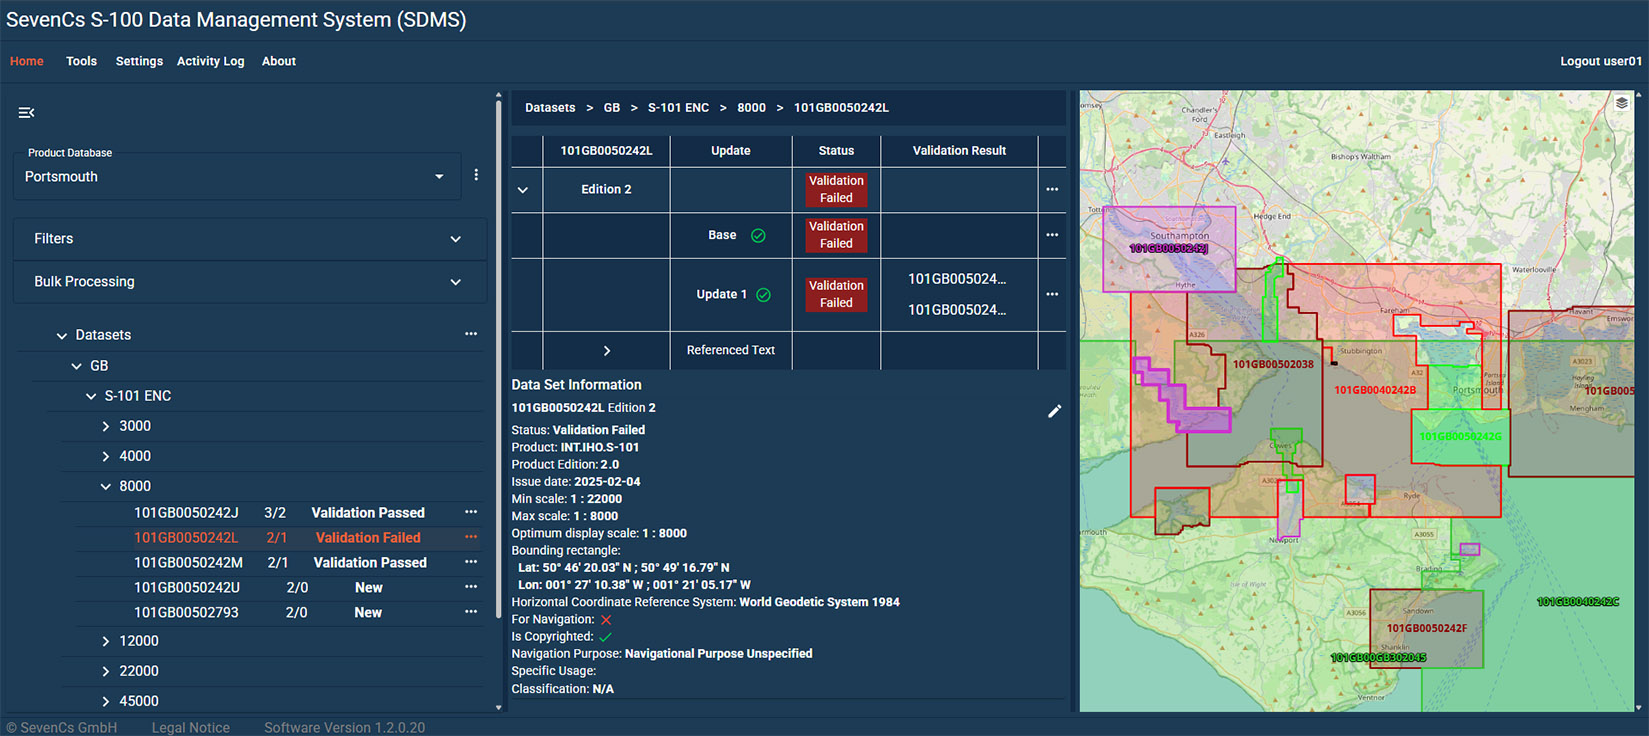Click the green check beside Update 1
Screen dimensions: 1649x736
(x=763, y=295)
